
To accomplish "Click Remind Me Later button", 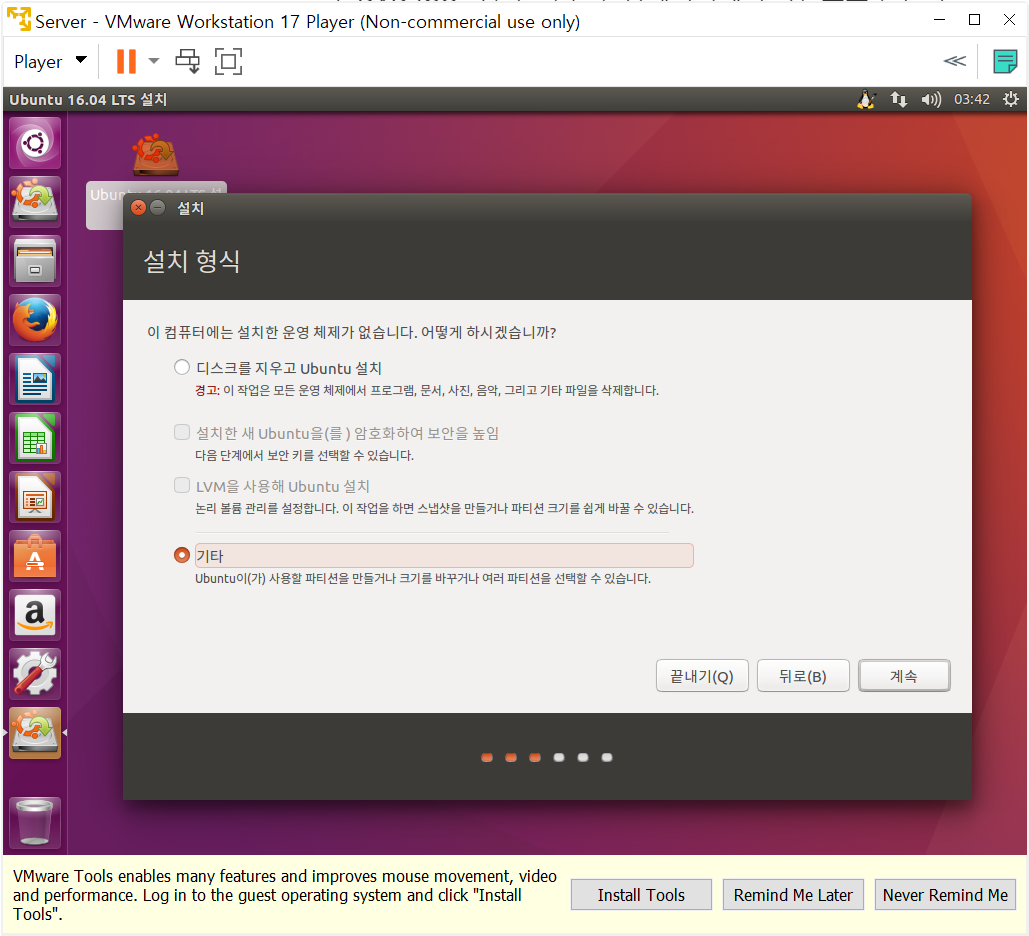I will (x=793, y=895).
